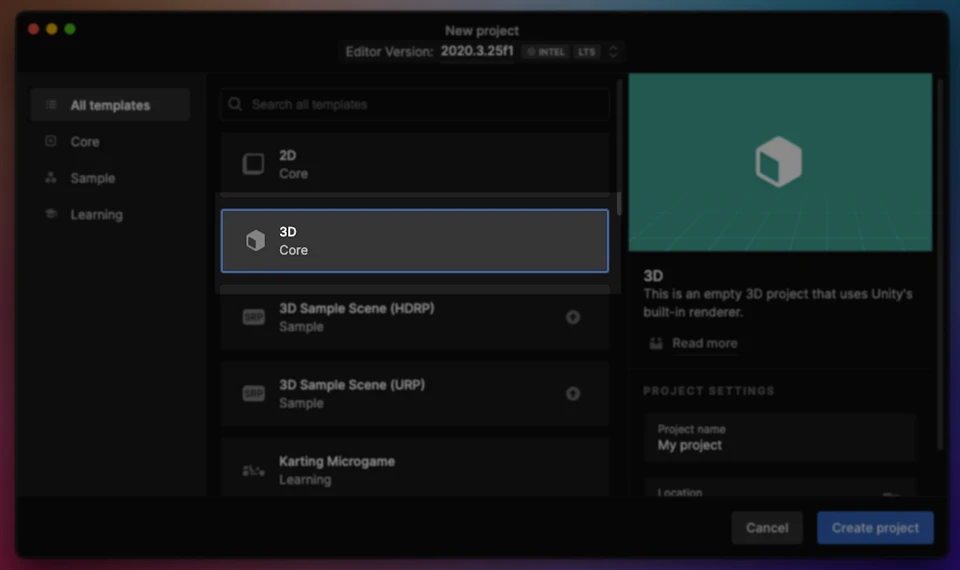This screenshot has height=570, width=960.
Task: Click the HDRP template SRP icon
Action: (253, 317)
